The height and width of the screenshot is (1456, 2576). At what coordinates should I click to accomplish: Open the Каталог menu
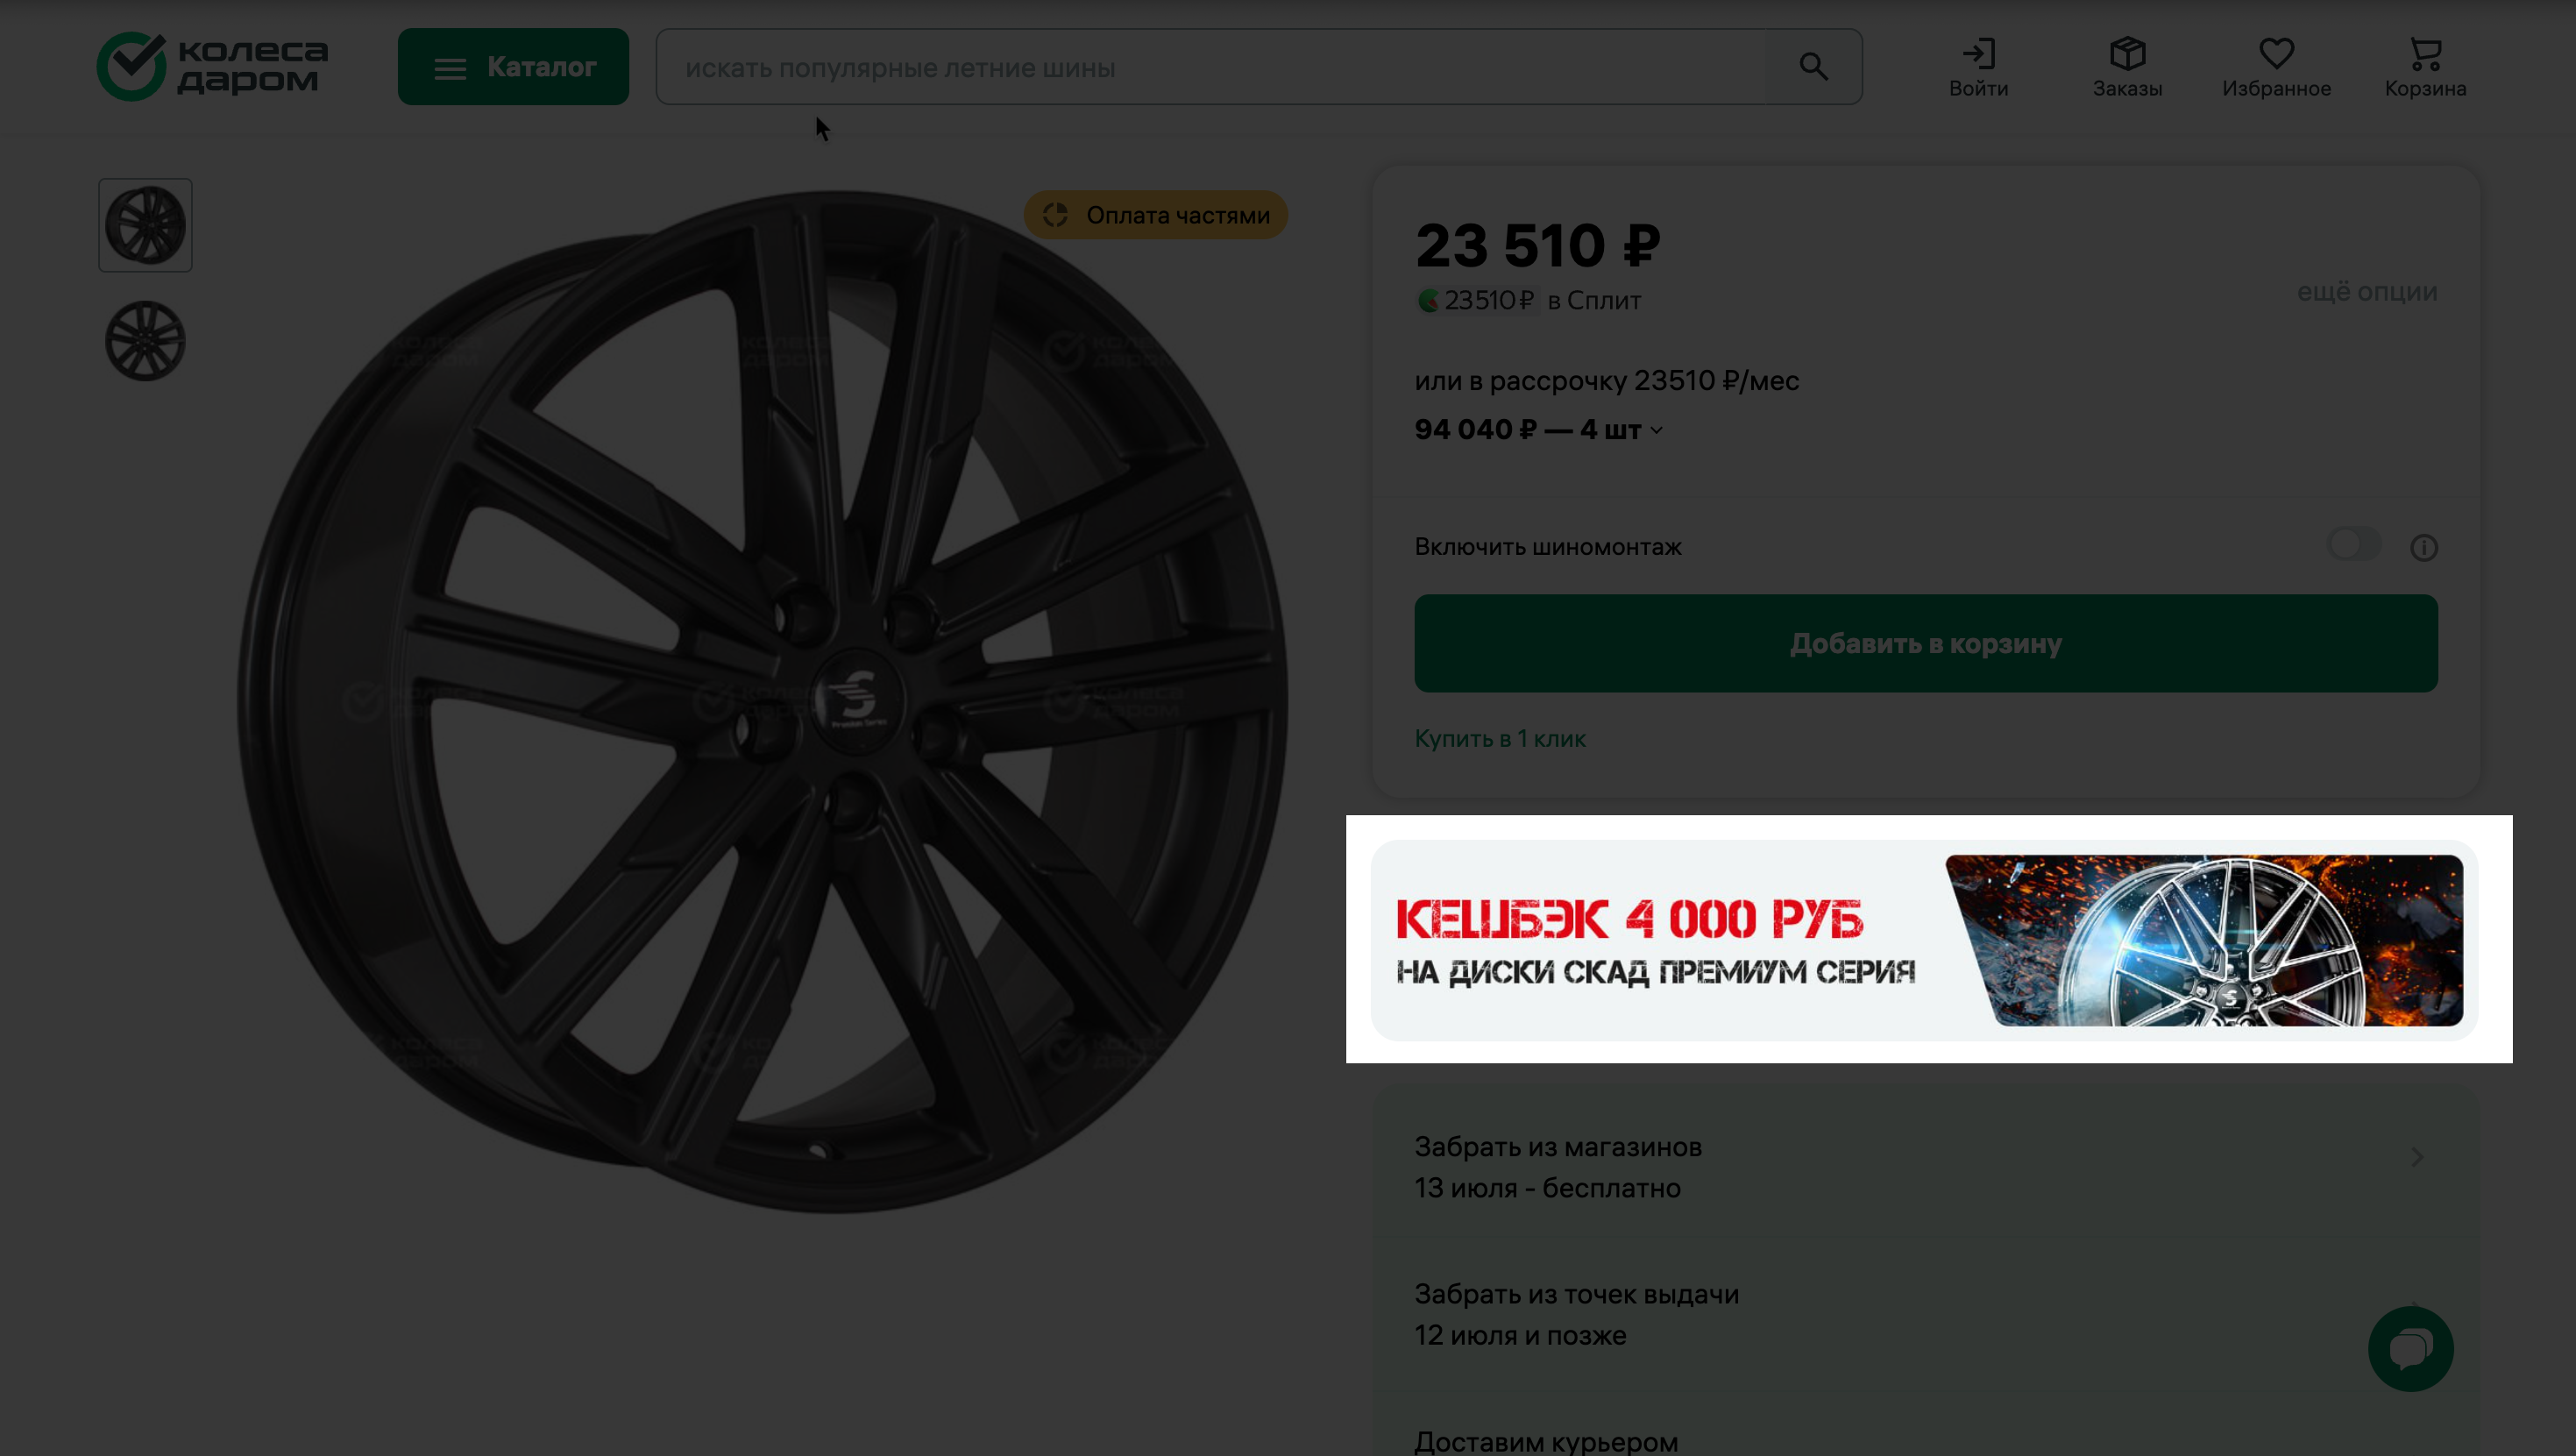click(513, 67)
